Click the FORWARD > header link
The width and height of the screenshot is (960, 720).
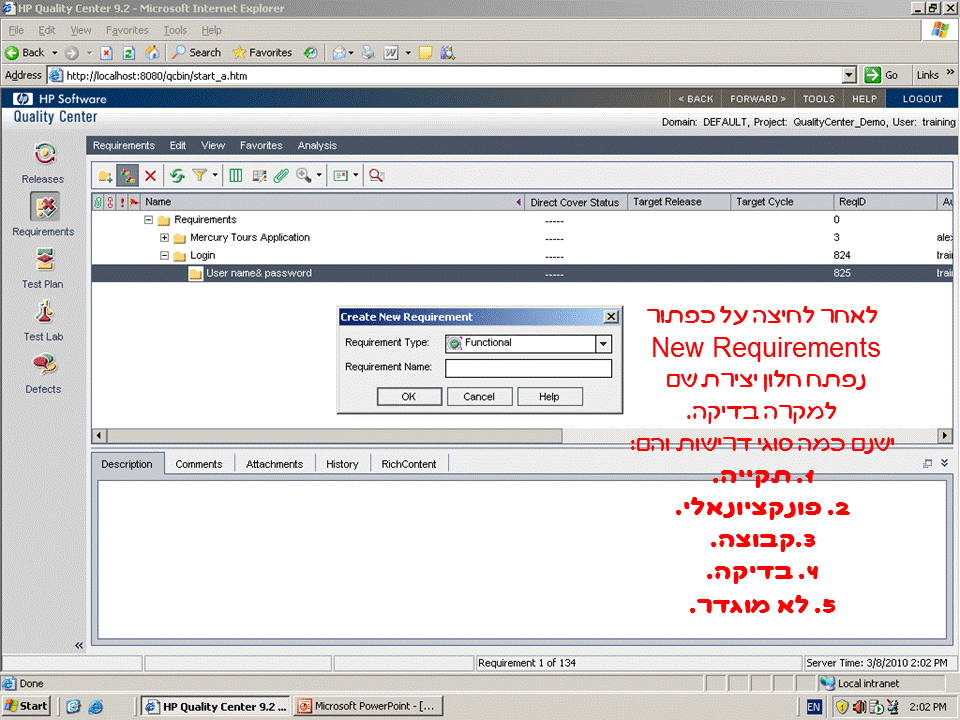click(758, 99)
